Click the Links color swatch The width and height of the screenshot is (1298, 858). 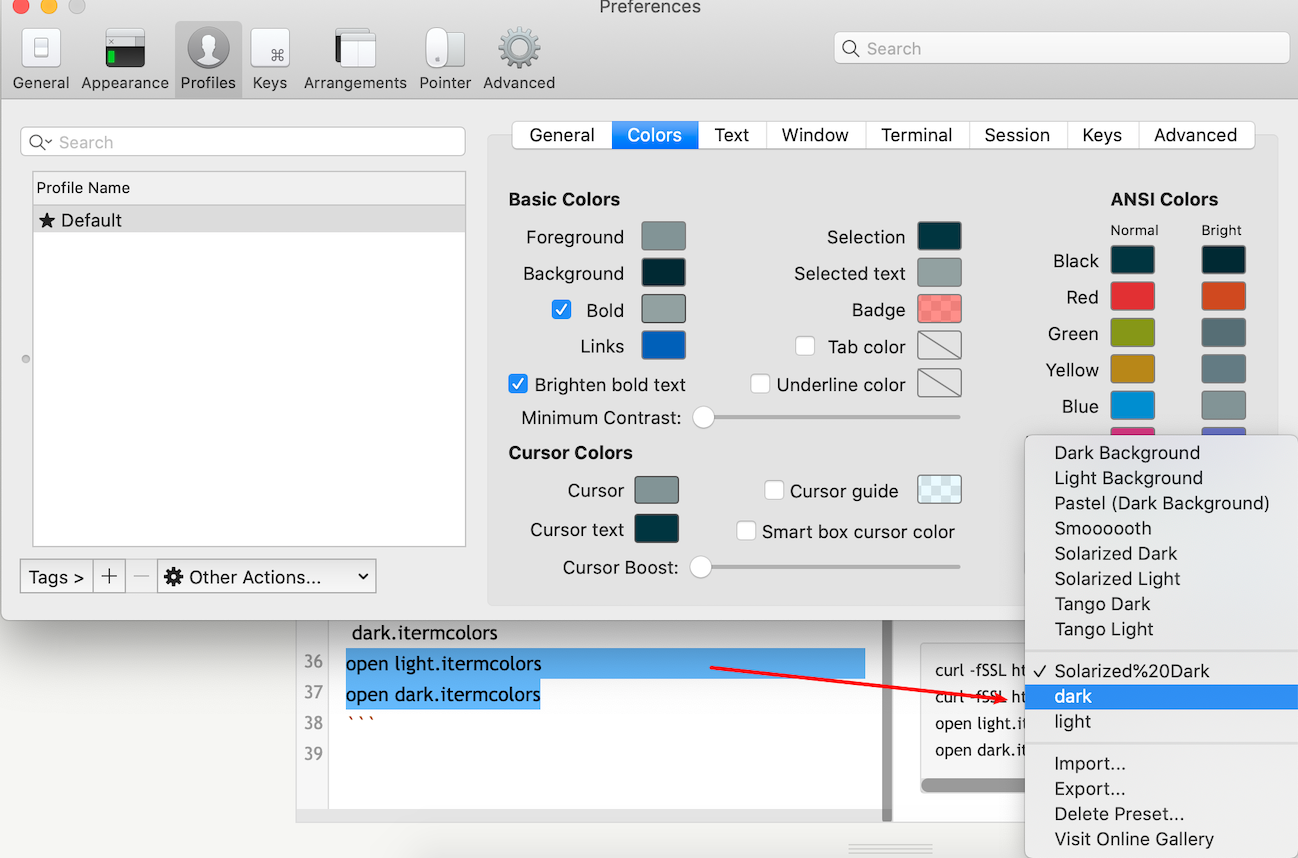[x=663, y=345]
